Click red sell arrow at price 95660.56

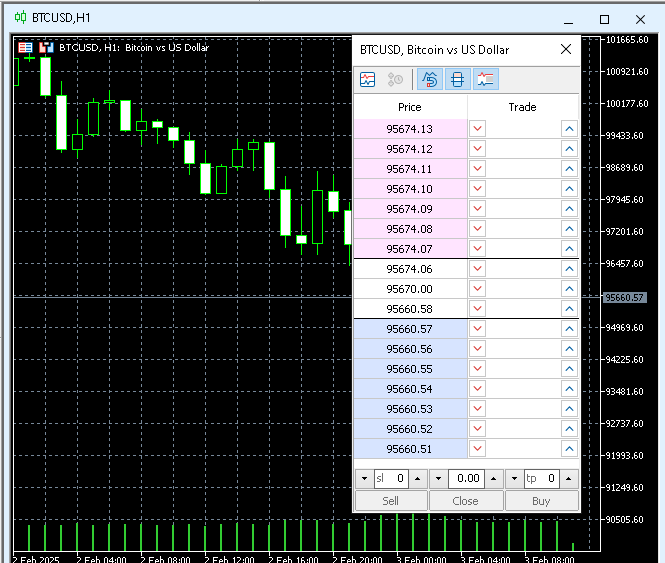(478, 348)
